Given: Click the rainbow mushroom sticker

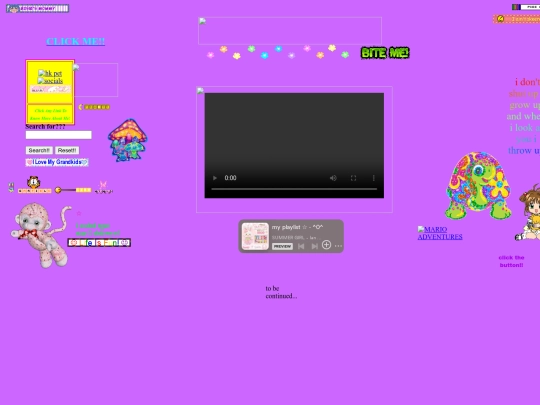Looking at the screenshot, I should (127, 140).
